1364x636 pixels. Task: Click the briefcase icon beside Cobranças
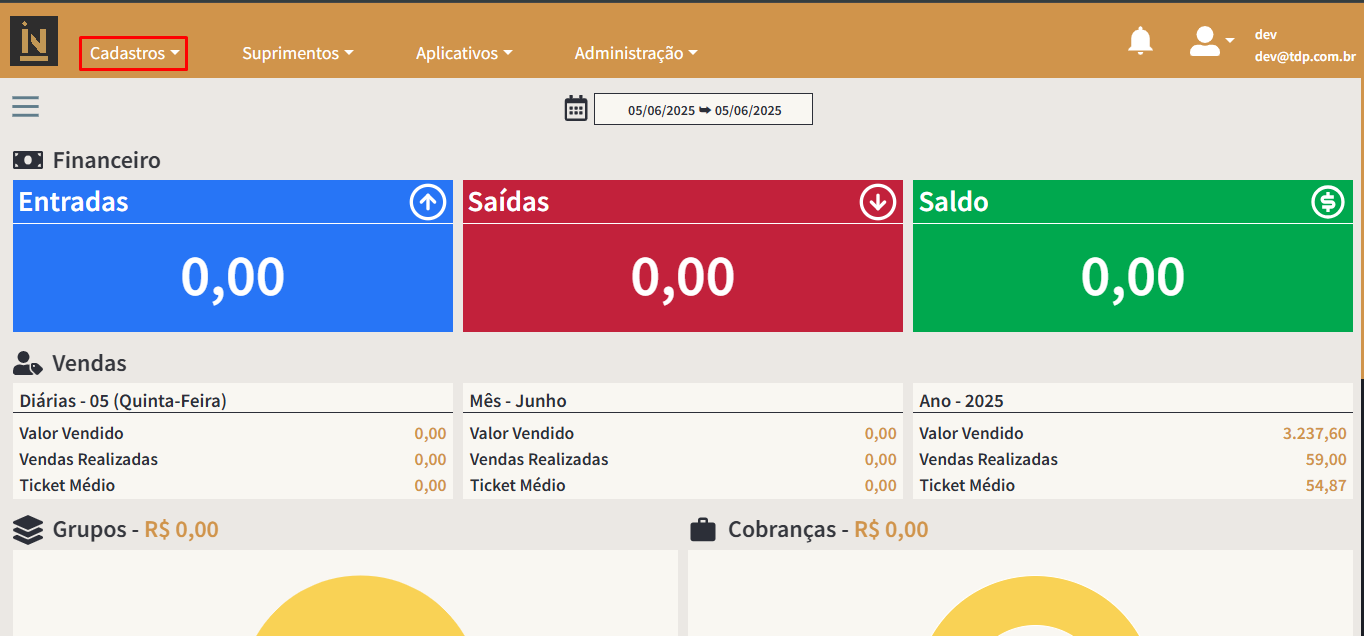point(703,530)
